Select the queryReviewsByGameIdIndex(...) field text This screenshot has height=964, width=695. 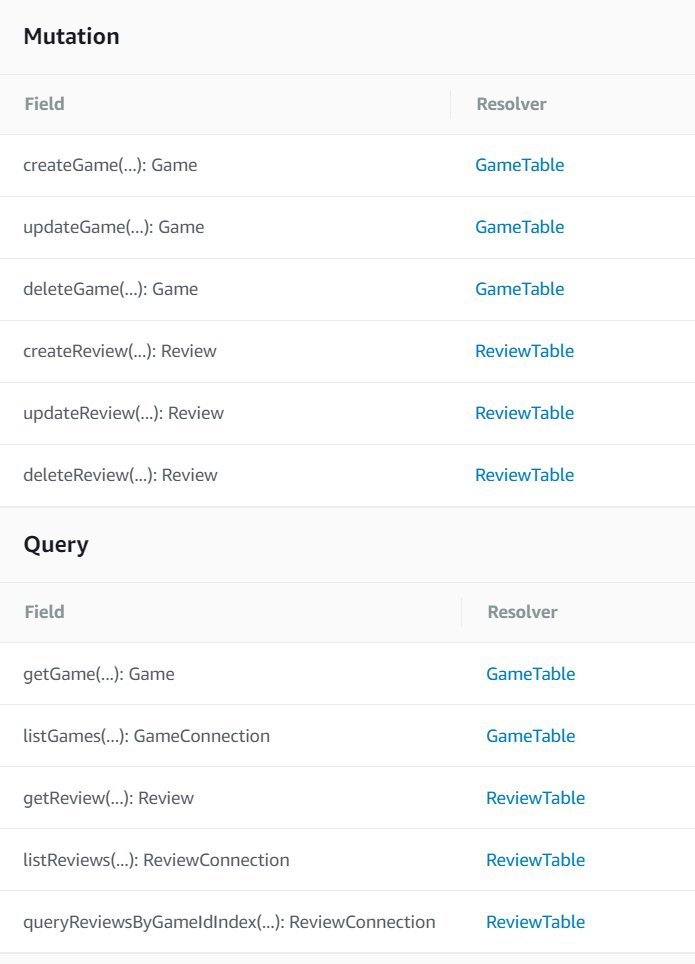click(x=229, y=922)
